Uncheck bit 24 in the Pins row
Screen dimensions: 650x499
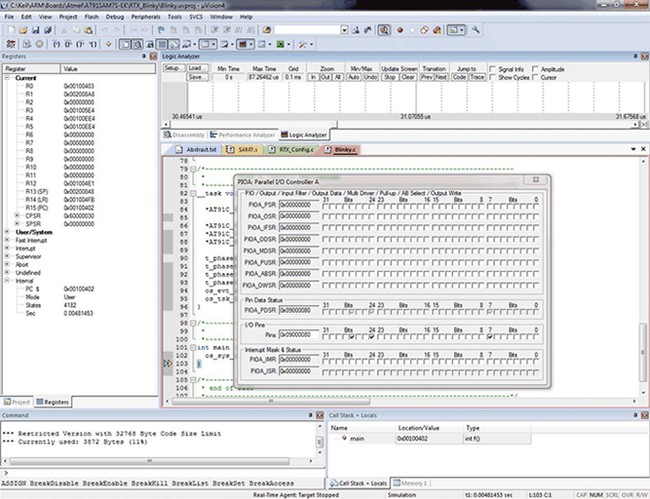coord(372,337)
